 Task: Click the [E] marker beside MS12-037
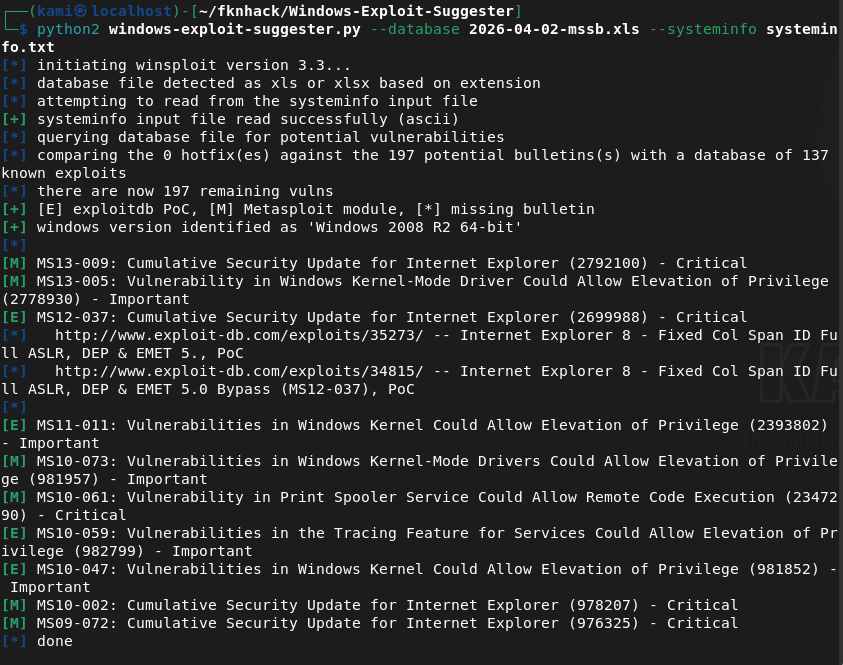click(x=15, y=317)
